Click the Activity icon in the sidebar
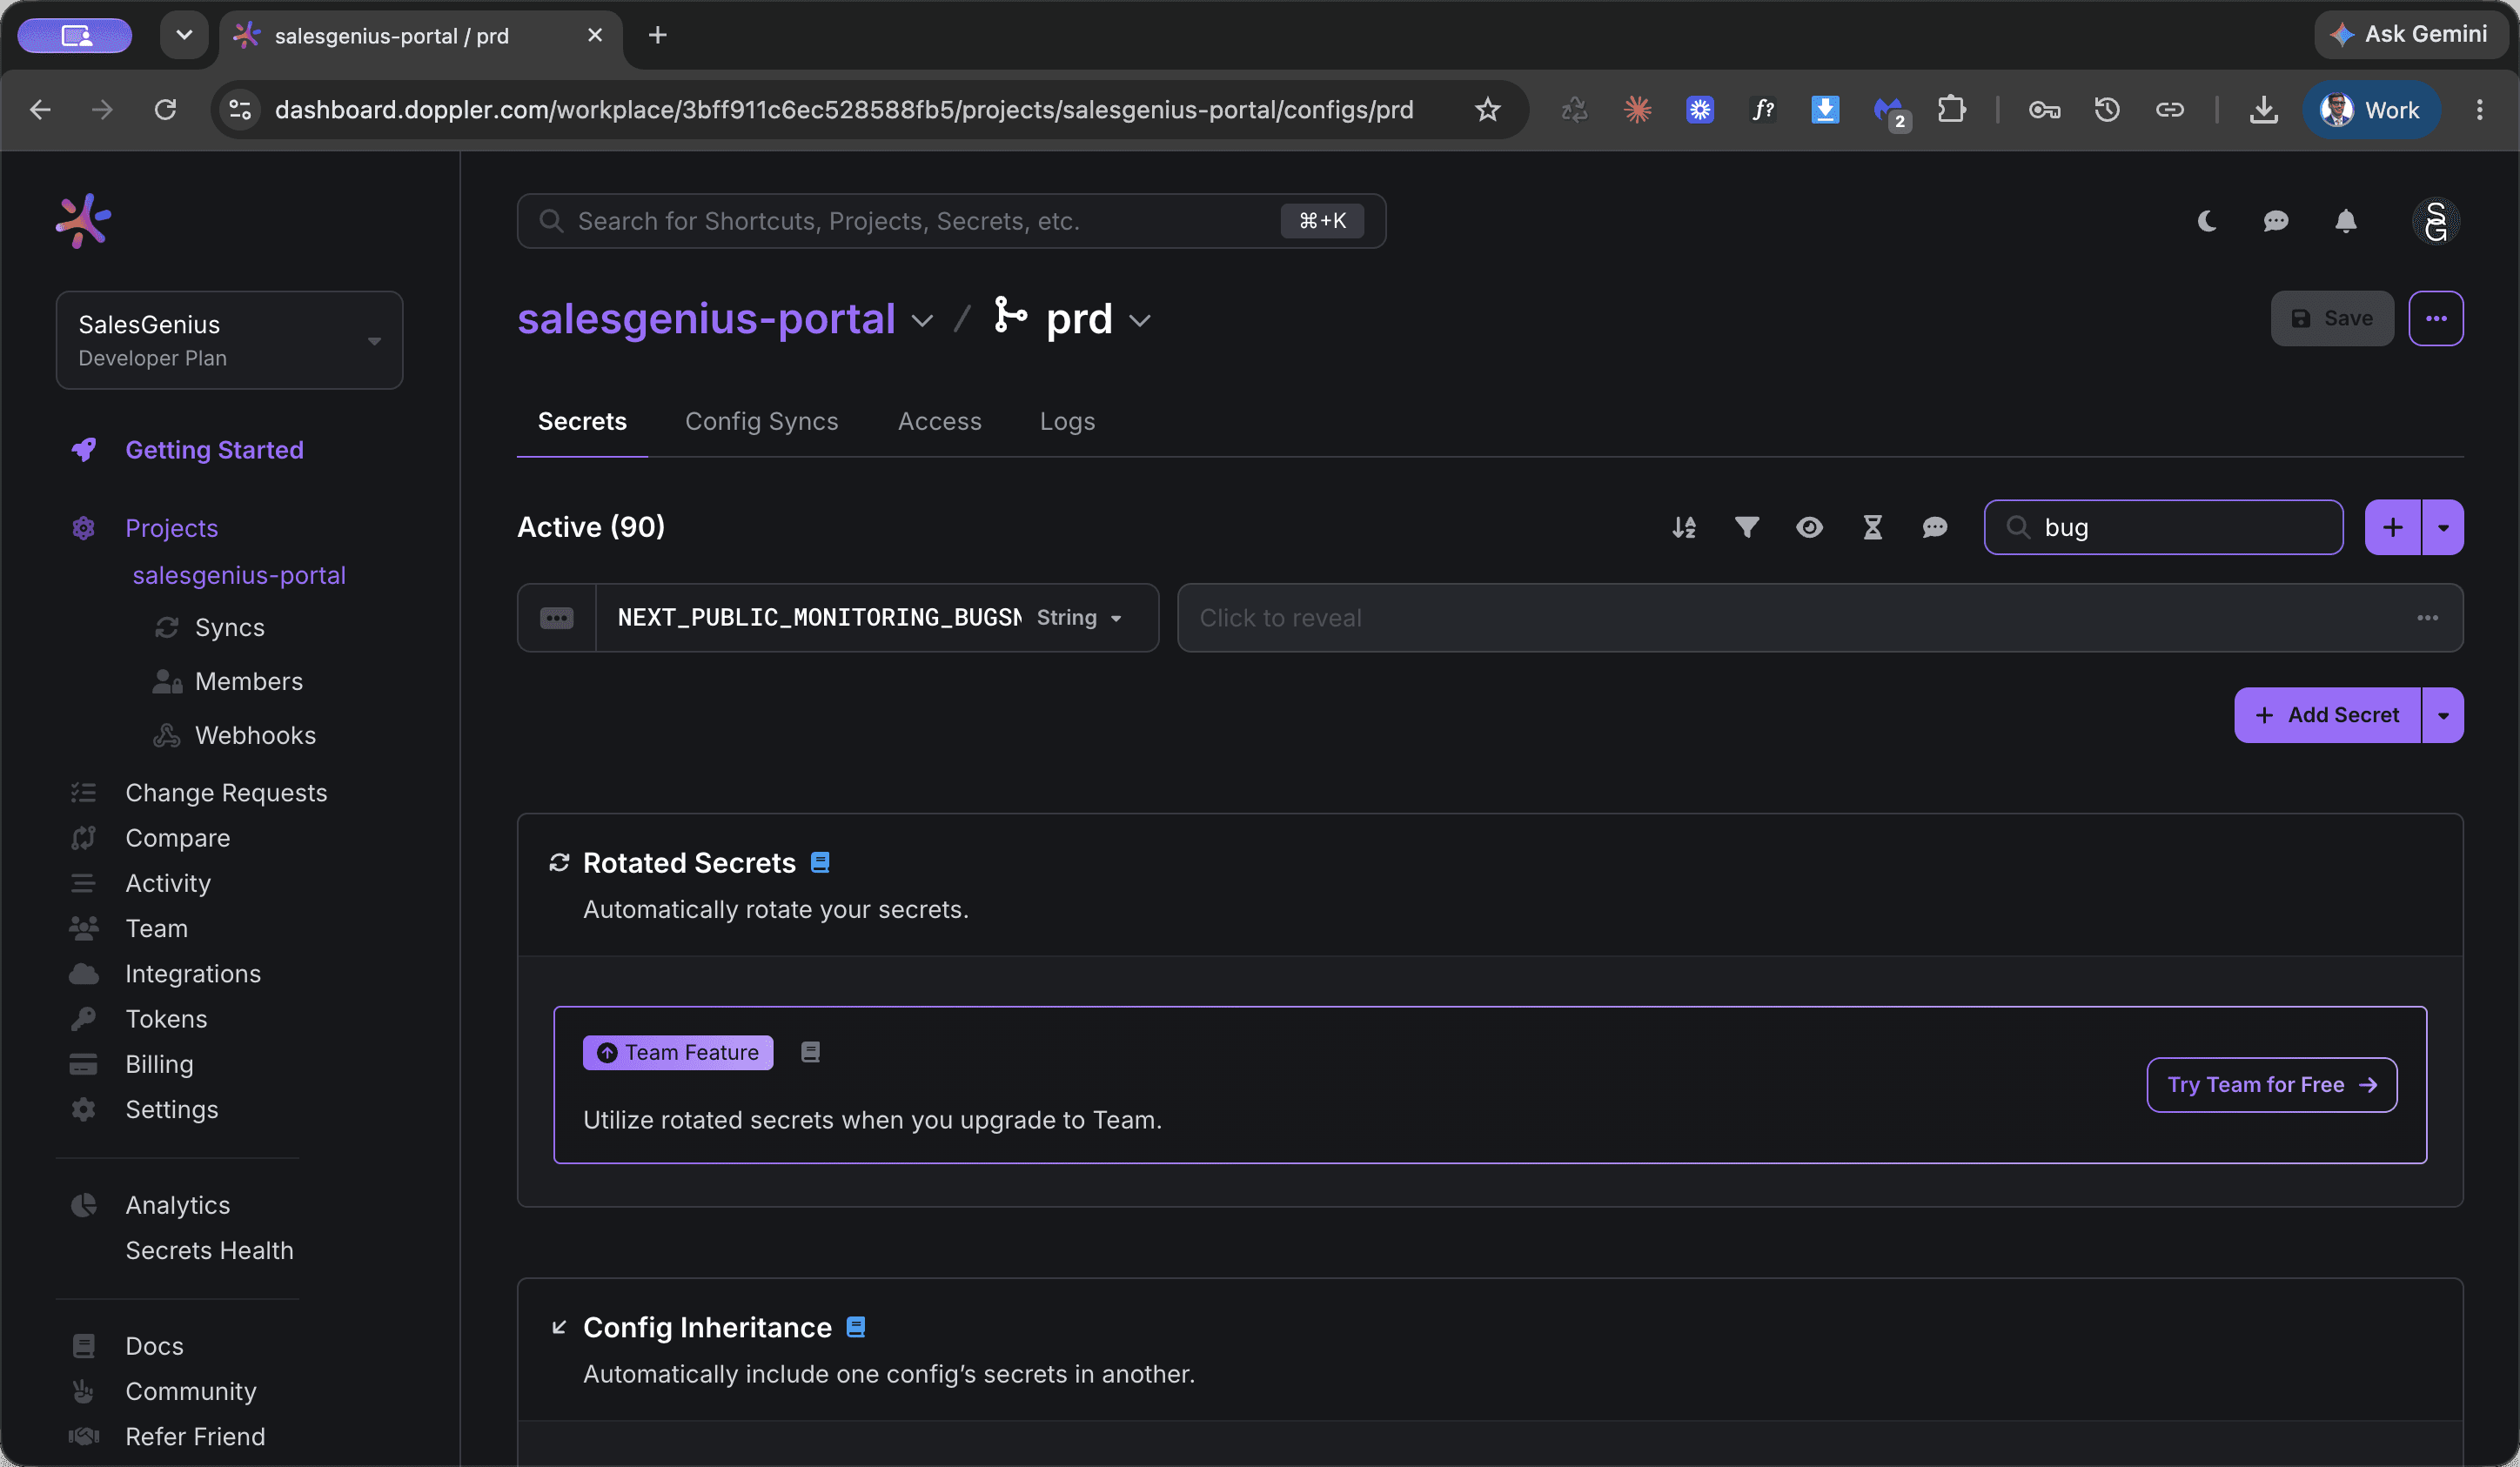This screenshot has height=1467, width=2520. (x=83, y=883)
